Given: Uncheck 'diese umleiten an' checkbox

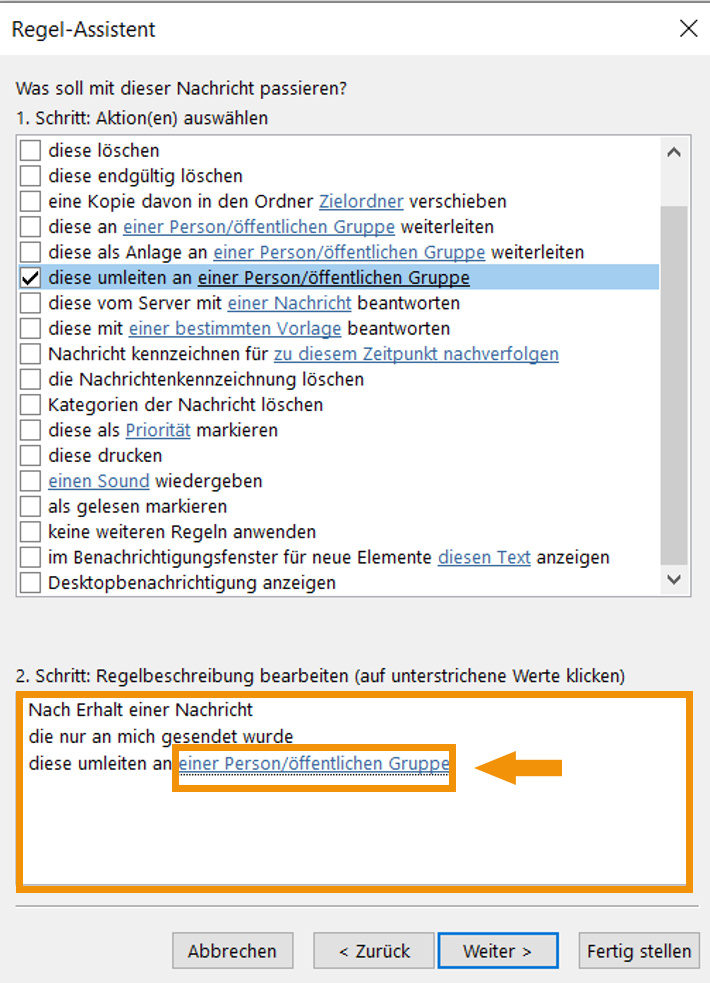Looking at the screenshot, I should (30, 278).
